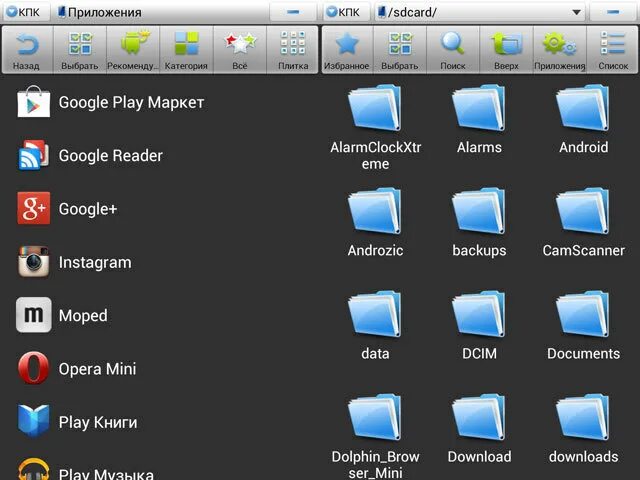Tap the Opera Mini label

pos(97,369)
